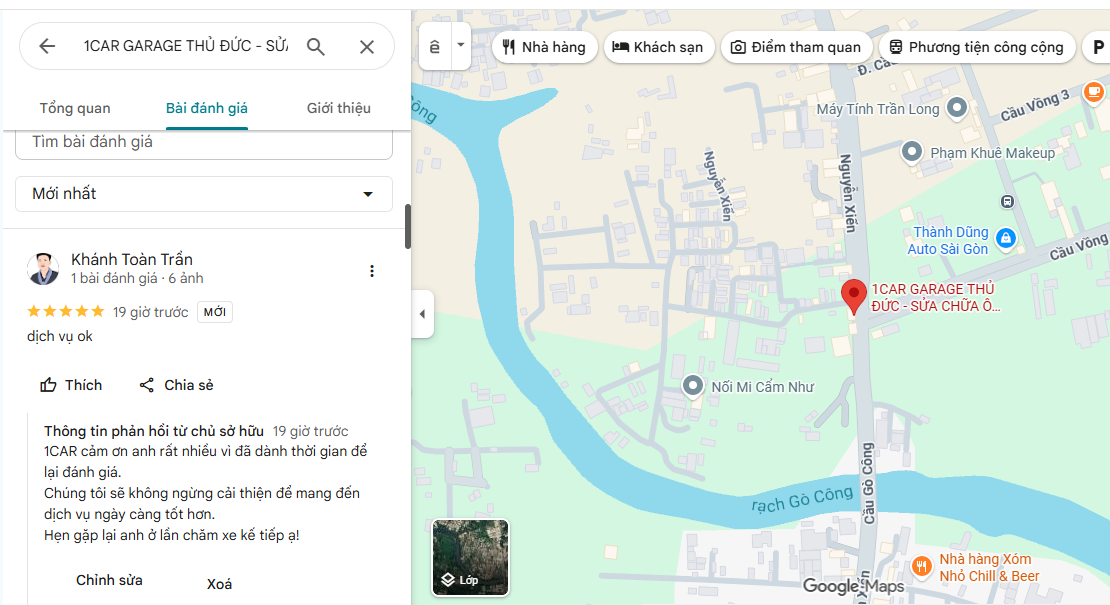
Task: Filter the map by Nhà hàng
Action: [x=544, y=47]
